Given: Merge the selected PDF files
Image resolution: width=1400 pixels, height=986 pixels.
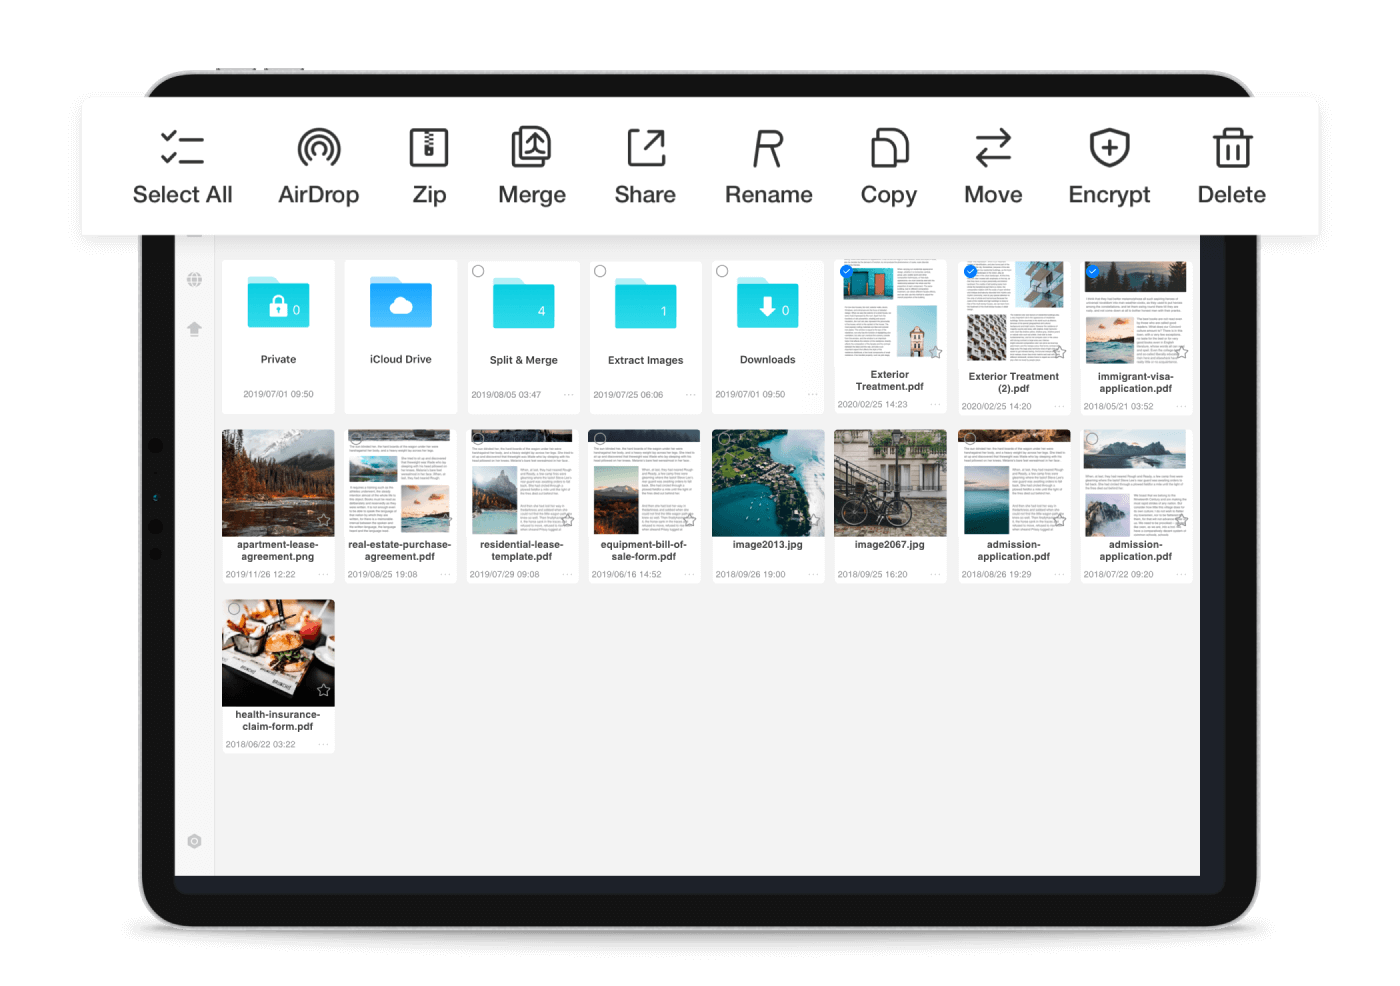Looking at the screenshot, I should (531, 149).
